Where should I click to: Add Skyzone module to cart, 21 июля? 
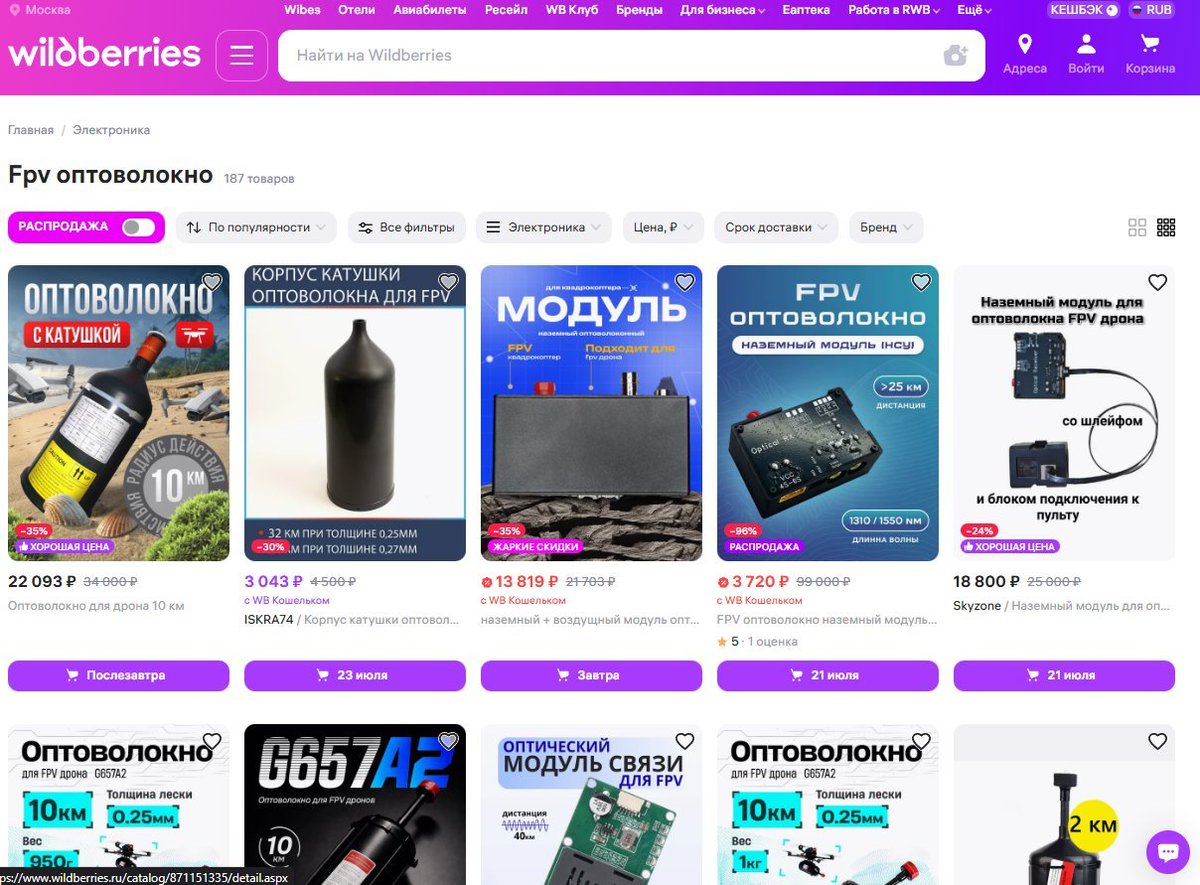[1064, 675]
